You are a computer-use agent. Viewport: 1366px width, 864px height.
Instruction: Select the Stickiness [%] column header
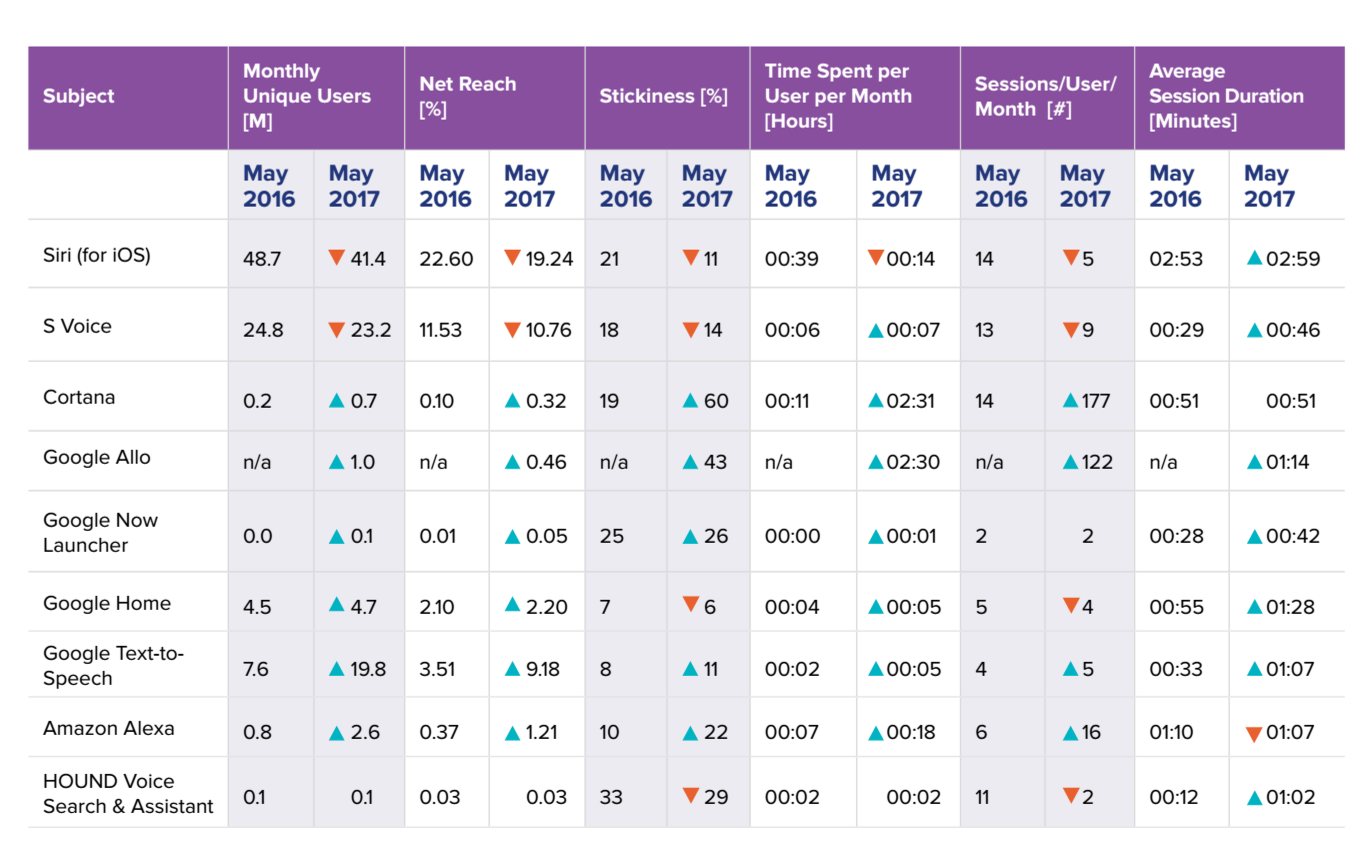click(x=662, y=97)
